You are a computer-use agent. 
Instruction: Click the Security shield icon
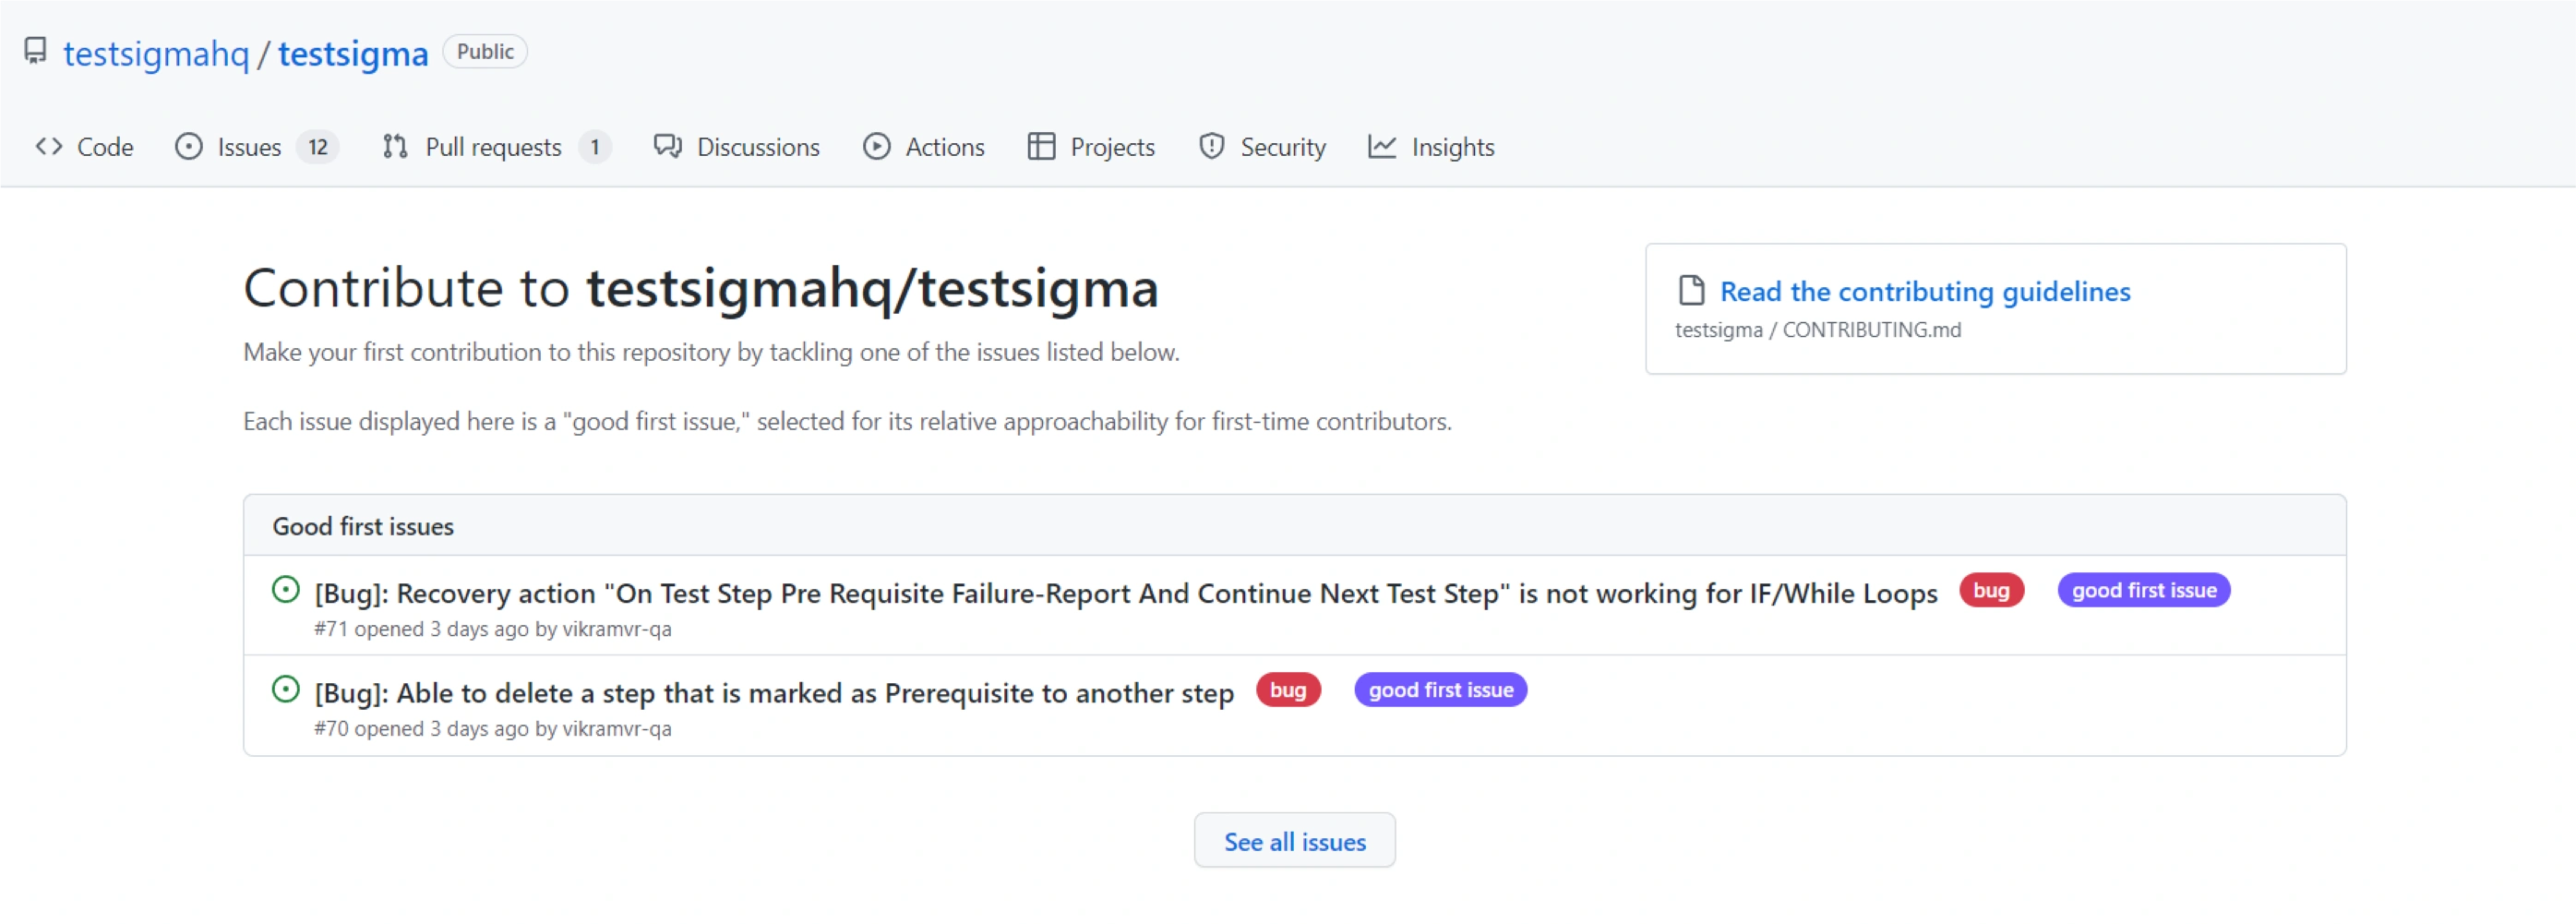[x=1211, y=147]
